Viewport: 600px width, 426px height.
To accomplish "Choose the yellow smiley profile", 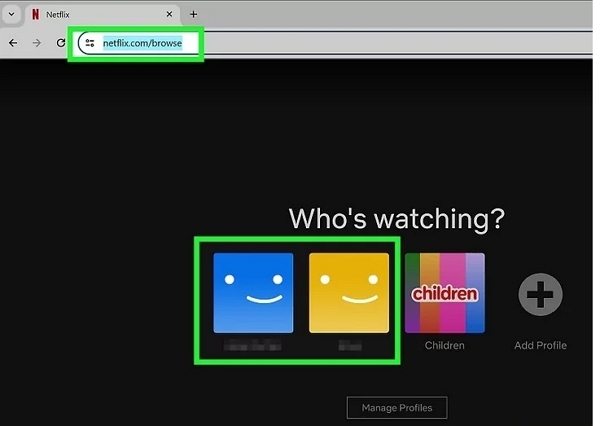I will [x=349, y=293].
